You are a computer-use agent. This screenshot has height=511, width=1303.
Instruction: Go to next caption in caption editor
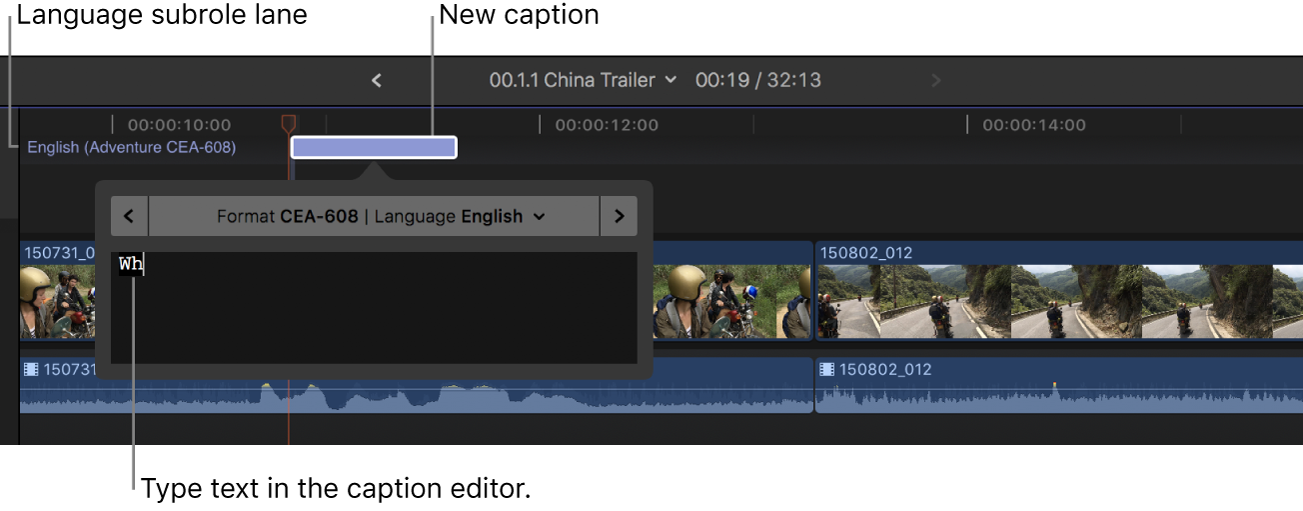pos(618,216)
